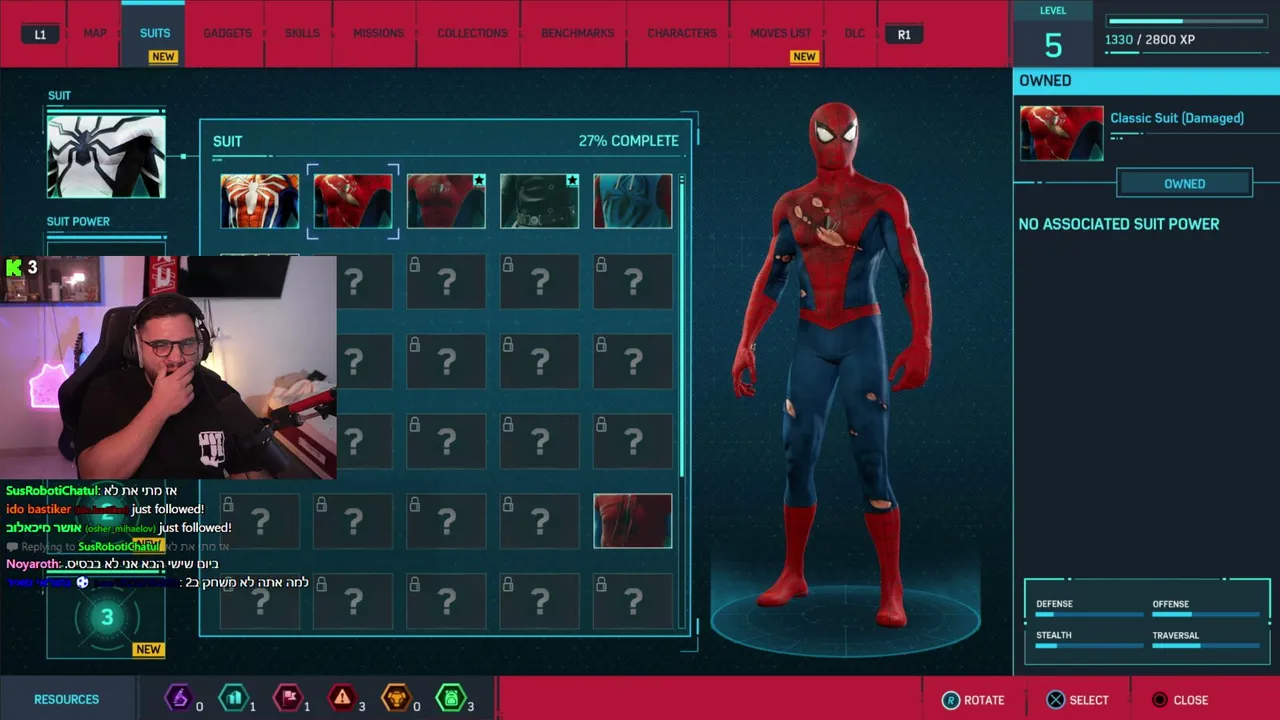Click the TRAVERSAL stat bar
1280x720 pixels.
pyautogui.click(x=1205, y=646)
